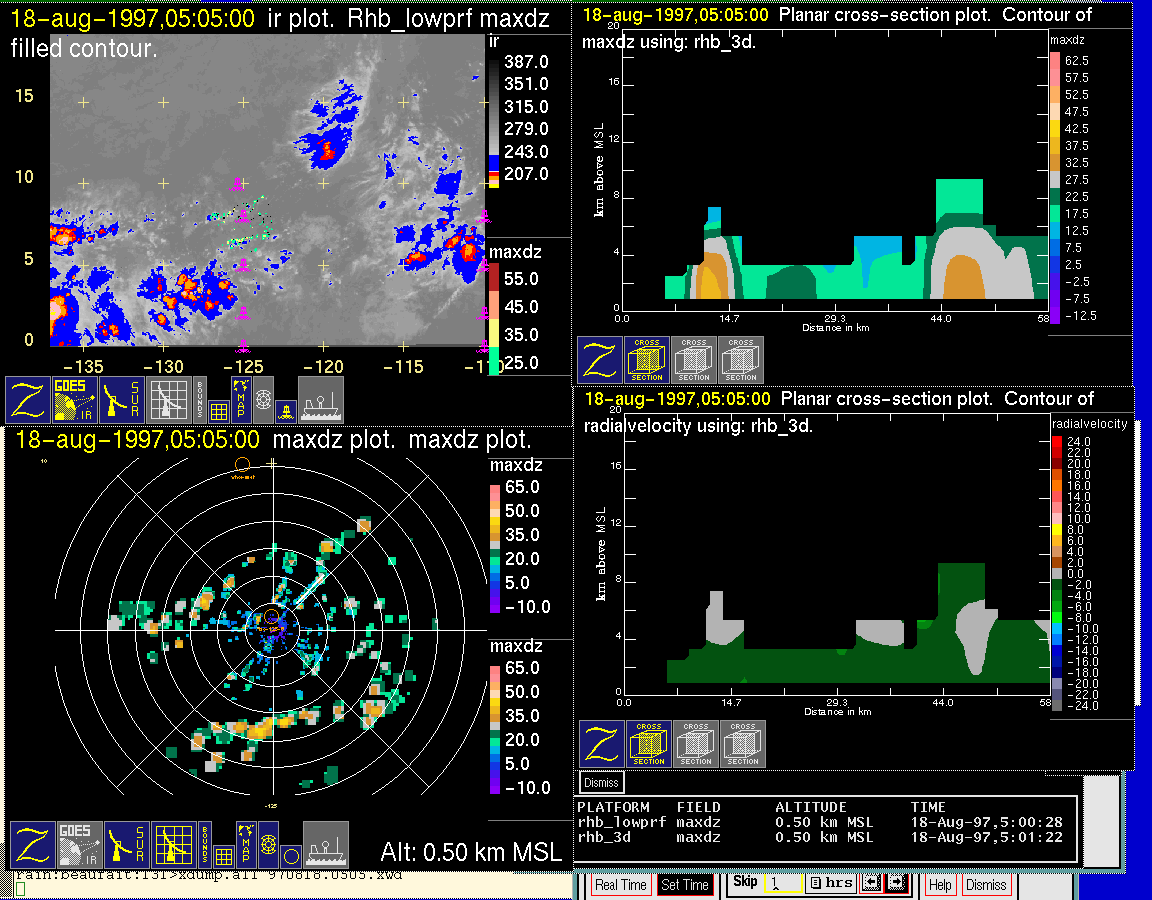The height and width of the screenshot is (900, 1152).
Task: Select highlighted CROSS SECTION icon in radial velocity panel
Action: 649,744
